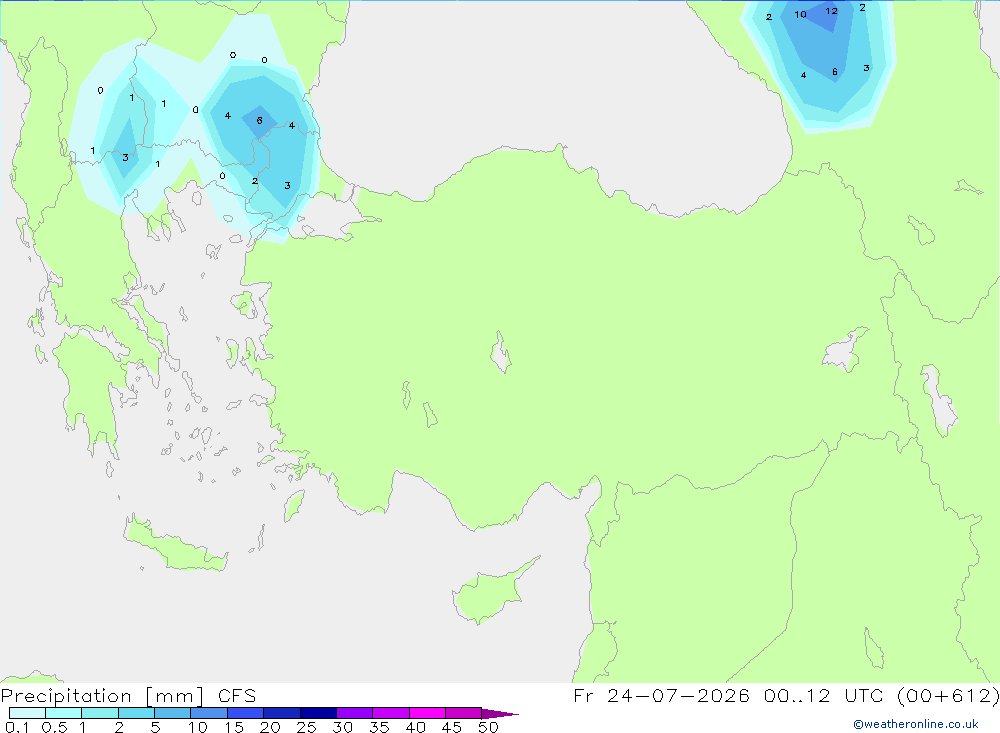Click the '50' legend scale label
Image resolution: width=1000 pixels, height=733 pixels.
point(489,727)
